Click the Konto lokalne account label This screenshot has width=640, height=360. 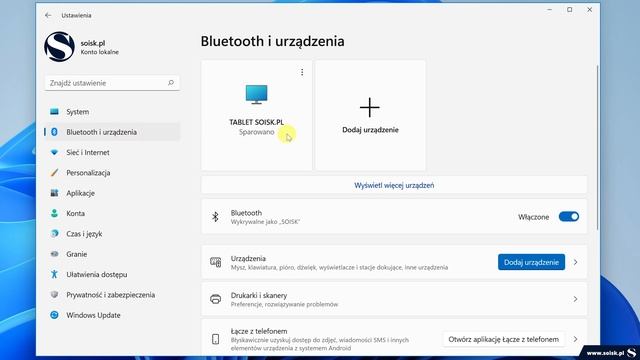(100, 52)
